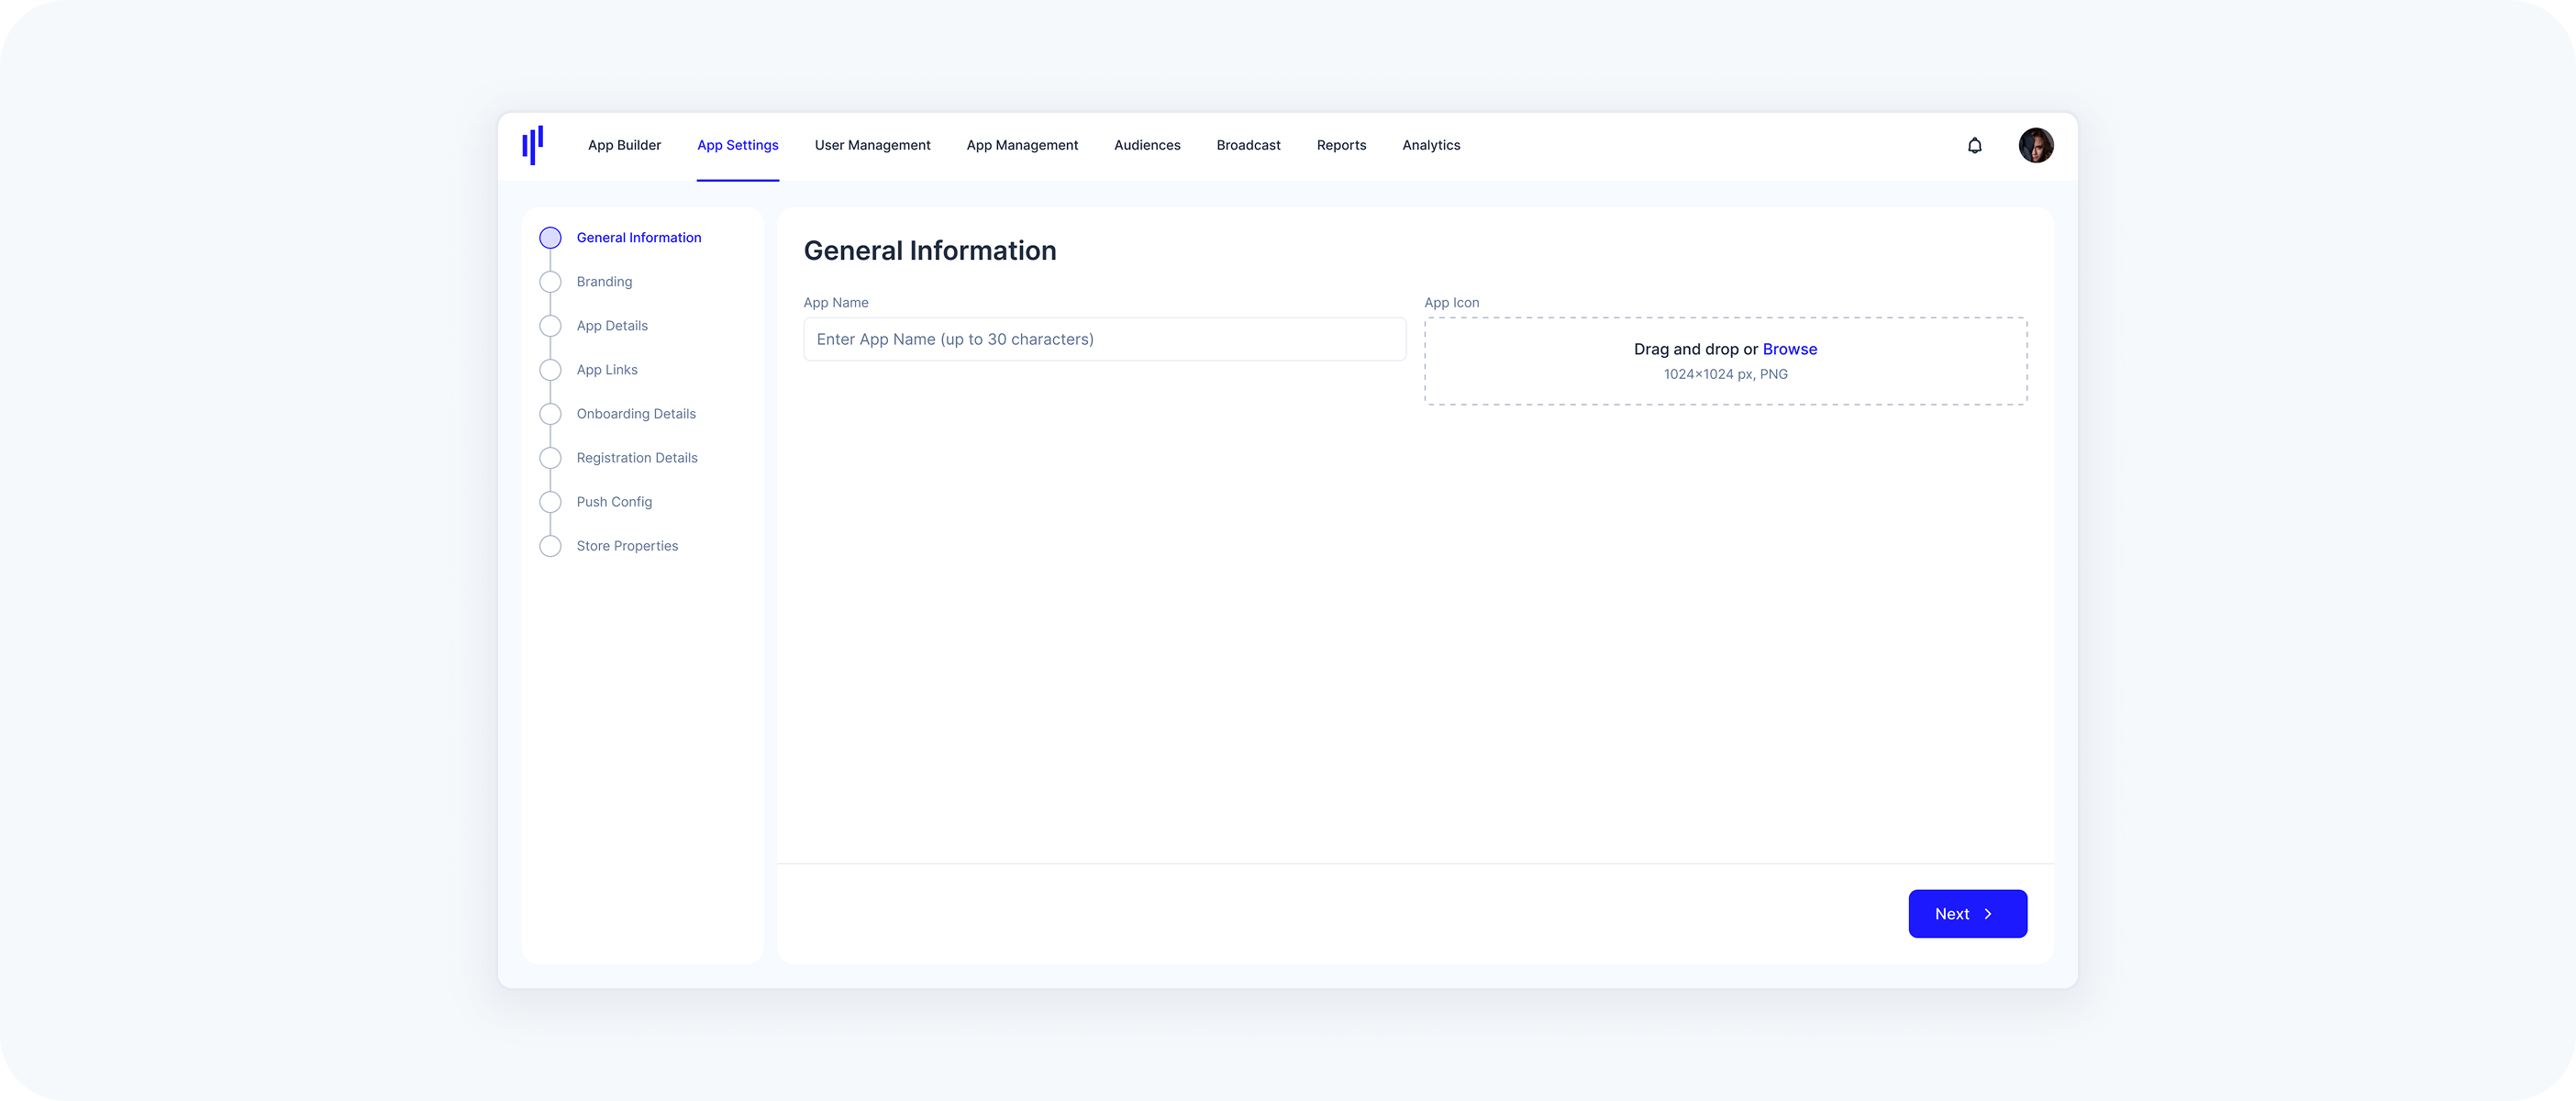Select the App Details step

(x=611, y=325)
